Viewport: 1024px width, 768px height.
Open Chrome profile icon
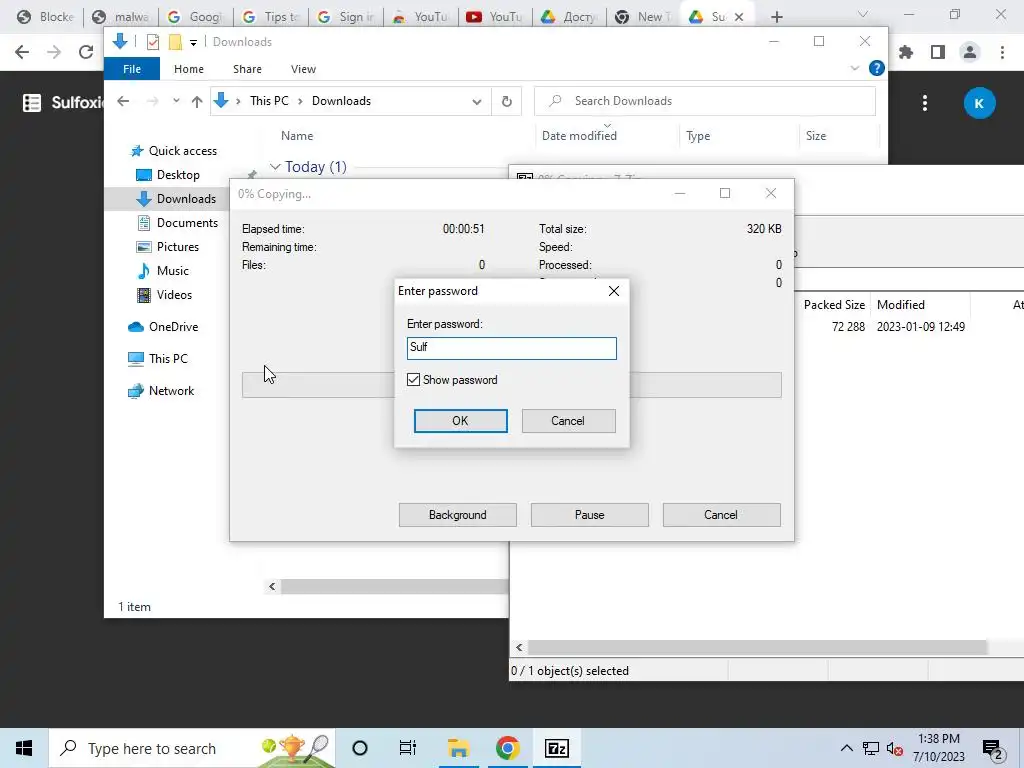pyautogui.click(x=970, y=52)
